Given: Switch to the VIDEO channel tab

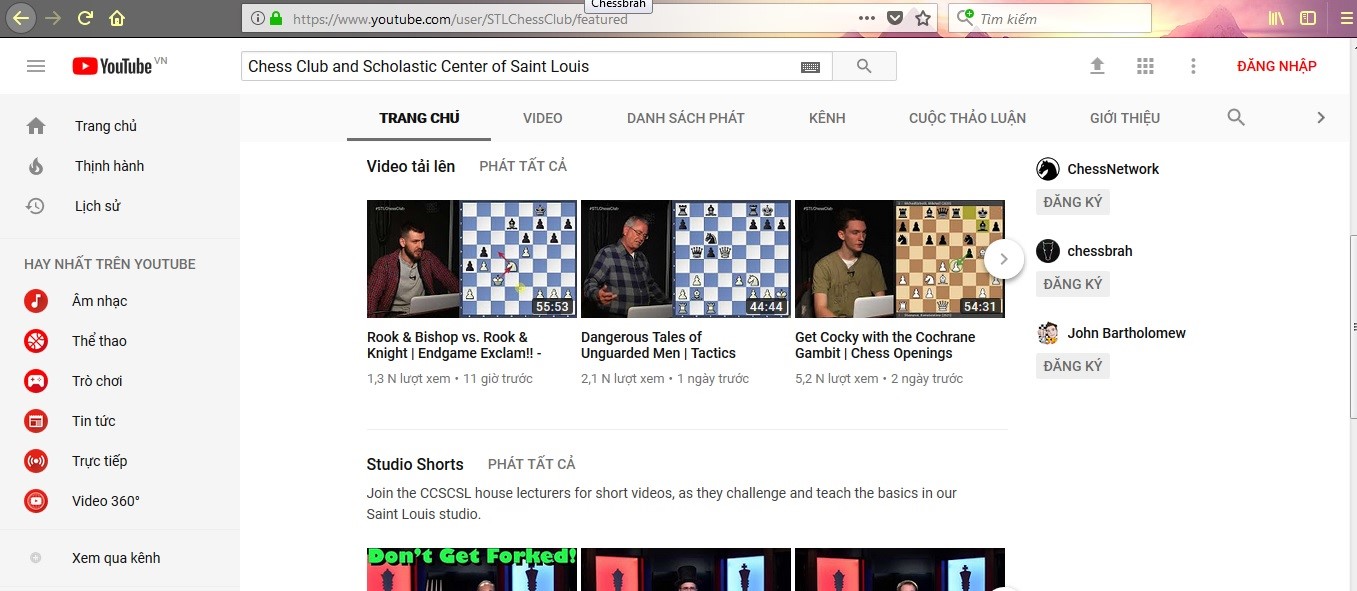Looking at the screenshot, I should pos(543,118).
